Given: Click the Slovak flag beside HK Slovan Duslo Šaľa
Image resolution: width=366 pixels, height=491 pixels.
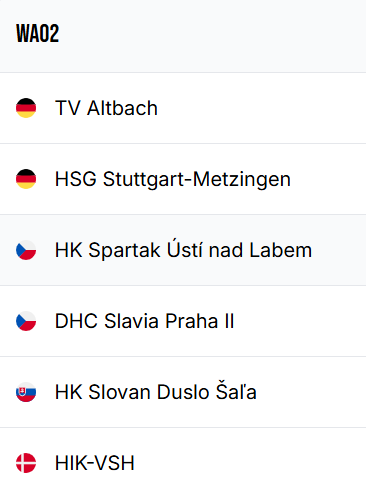Looking at the screenshot, I should pyautogui.click(x=26, y=392).
